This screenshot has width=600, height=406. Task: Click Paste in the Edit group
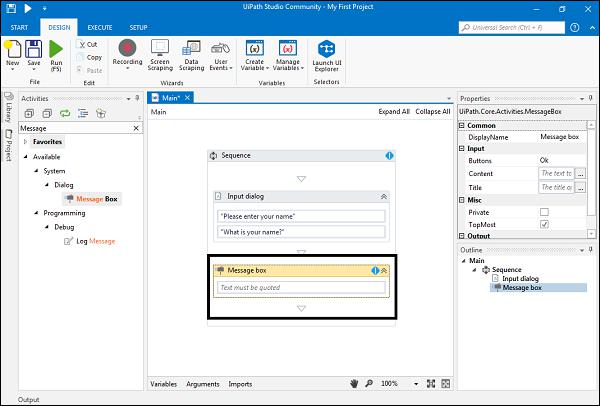click(x=90, y=70)
